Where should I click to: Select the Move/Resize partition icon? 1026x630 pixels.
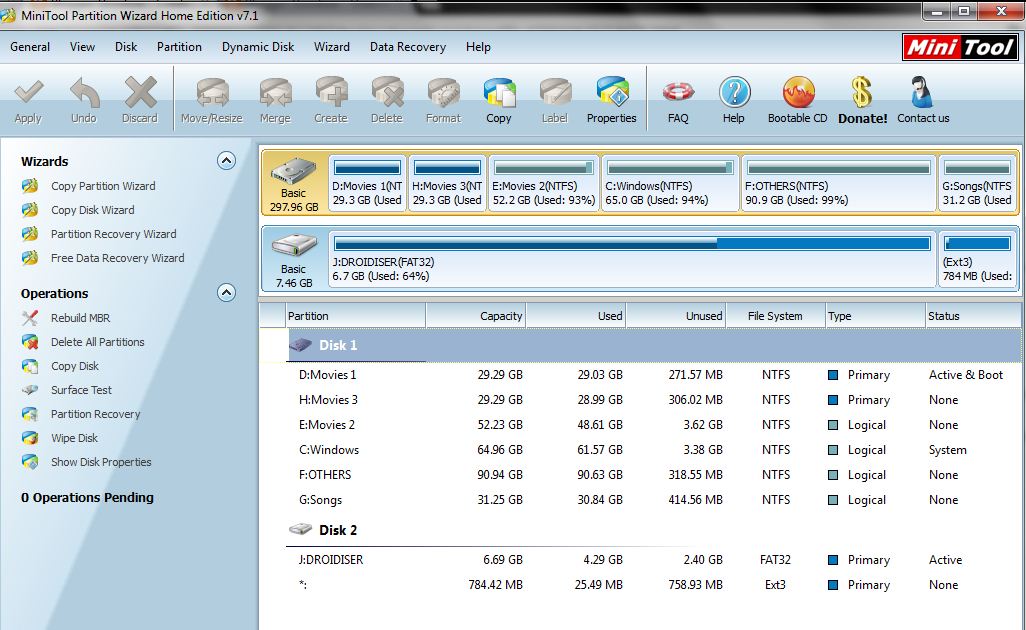click(x=211, y=98)
